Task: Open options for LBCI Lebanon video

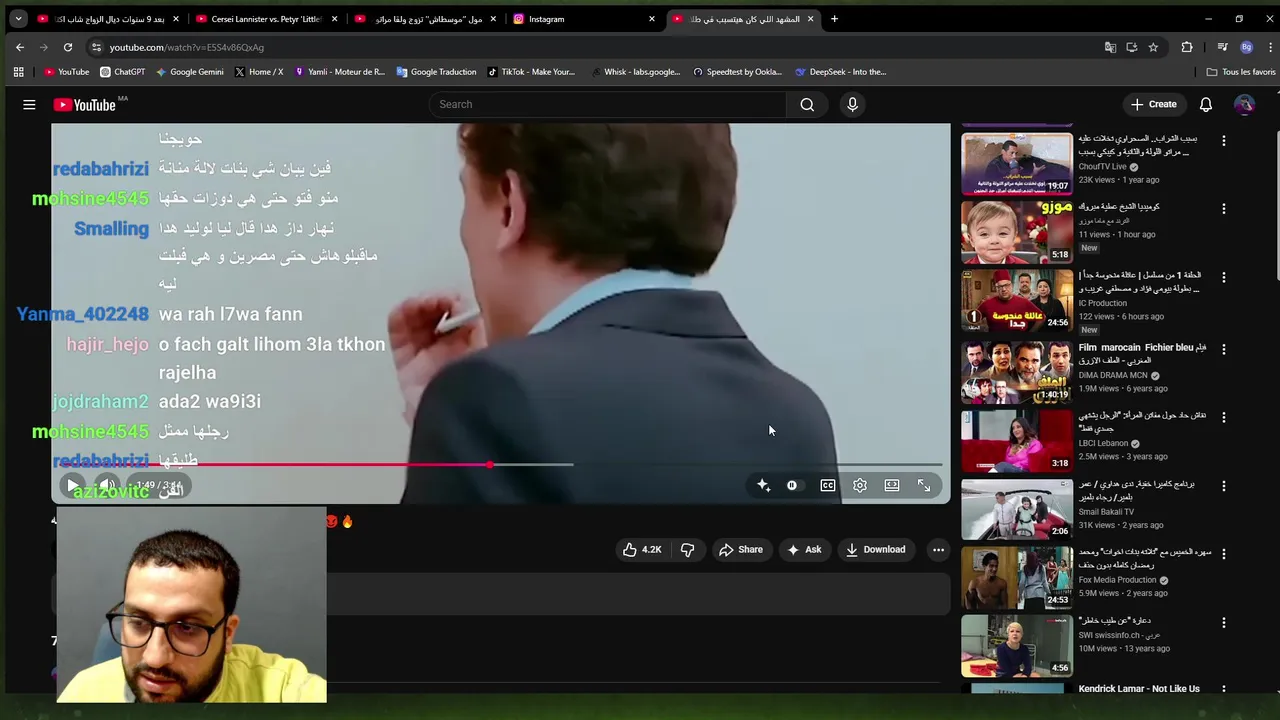Action: [1224, 417]
